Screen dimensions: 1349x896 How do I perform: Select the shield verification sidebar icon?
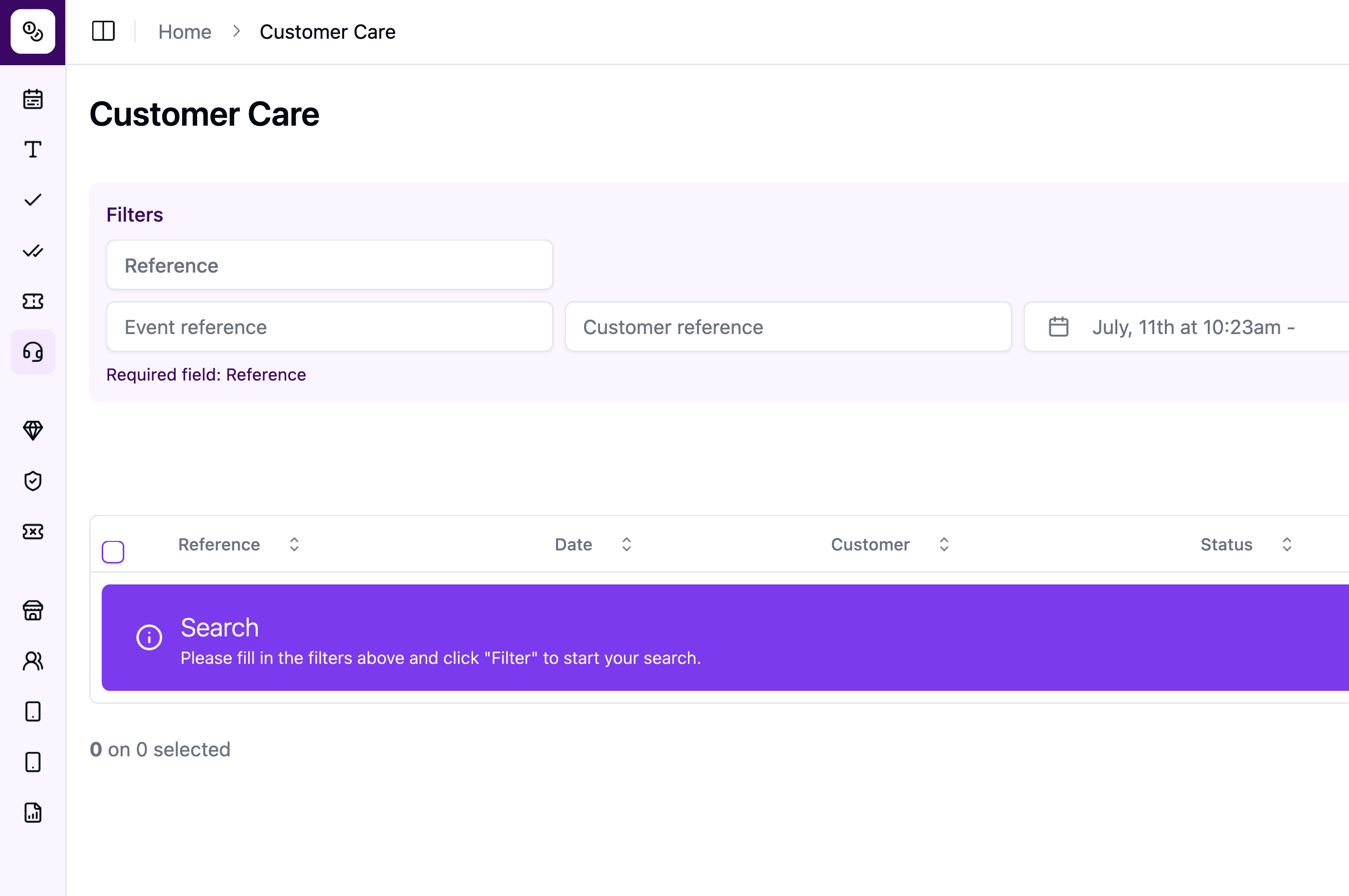tap(32, 481)
